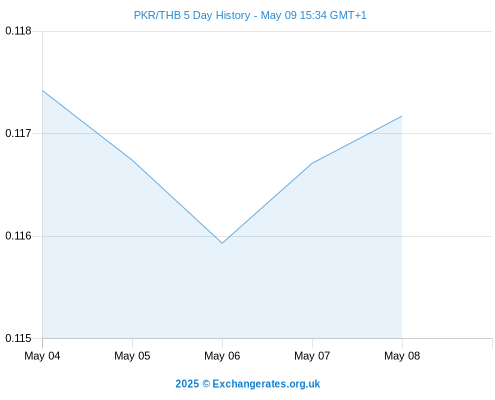Click the May 08 final data point
Image resolution: width=495 pixels, height=400 pixels.
(x=402, y=116)
